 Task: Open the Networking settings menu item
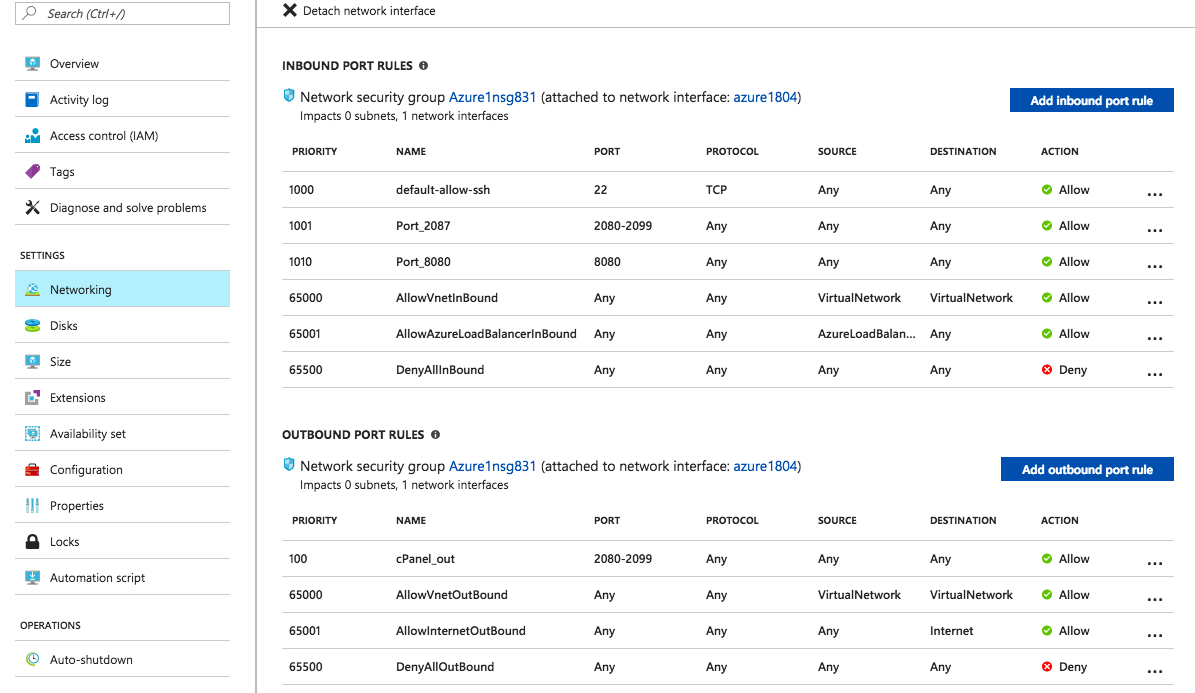point(81,290)
